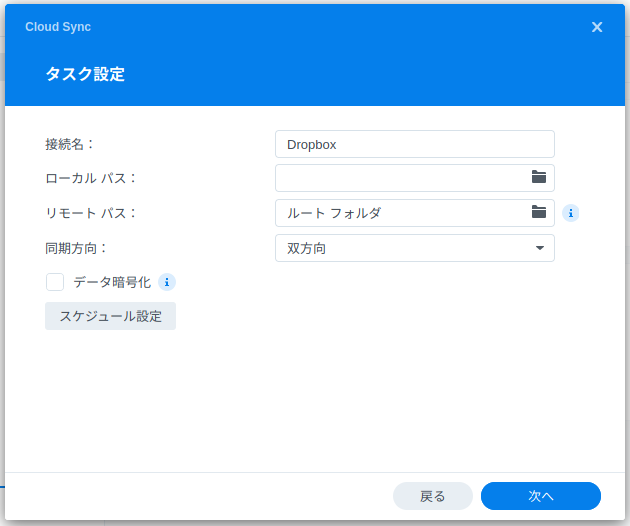Focus the 接続名 field containing Dropbox

click(415, 144)
